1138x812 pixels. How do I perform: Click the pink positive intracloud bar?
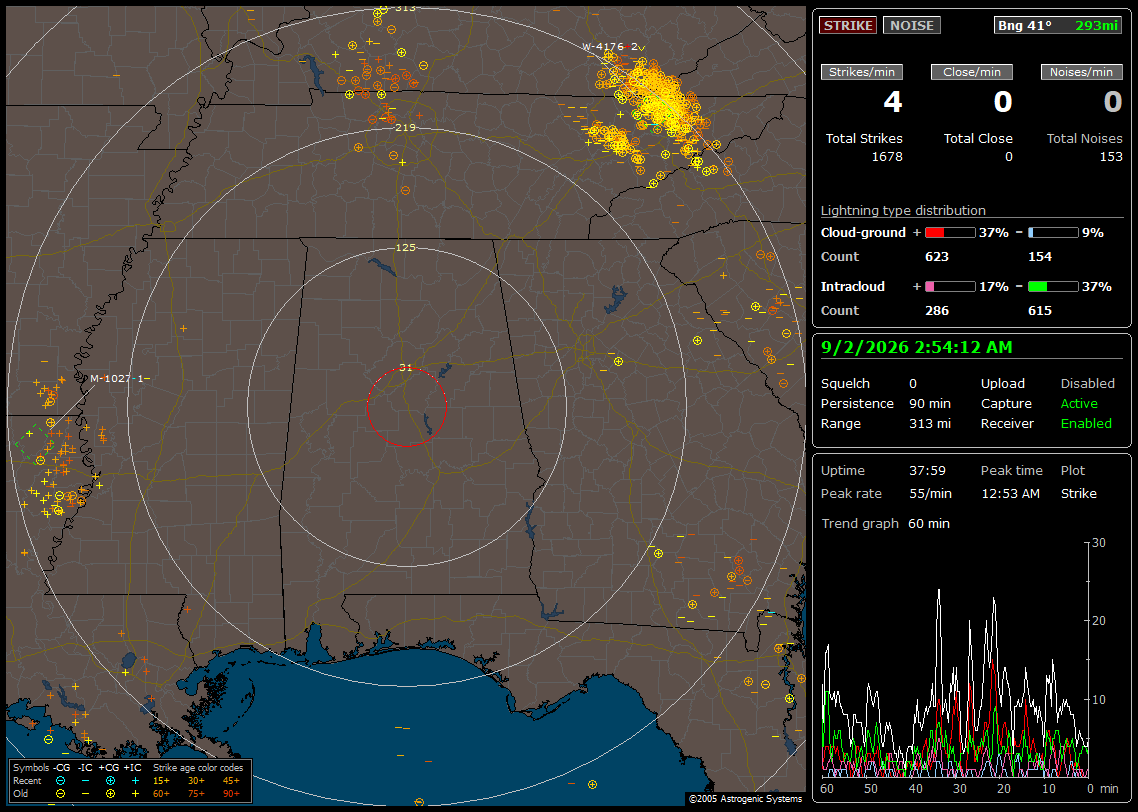click(x=950, y=287)
